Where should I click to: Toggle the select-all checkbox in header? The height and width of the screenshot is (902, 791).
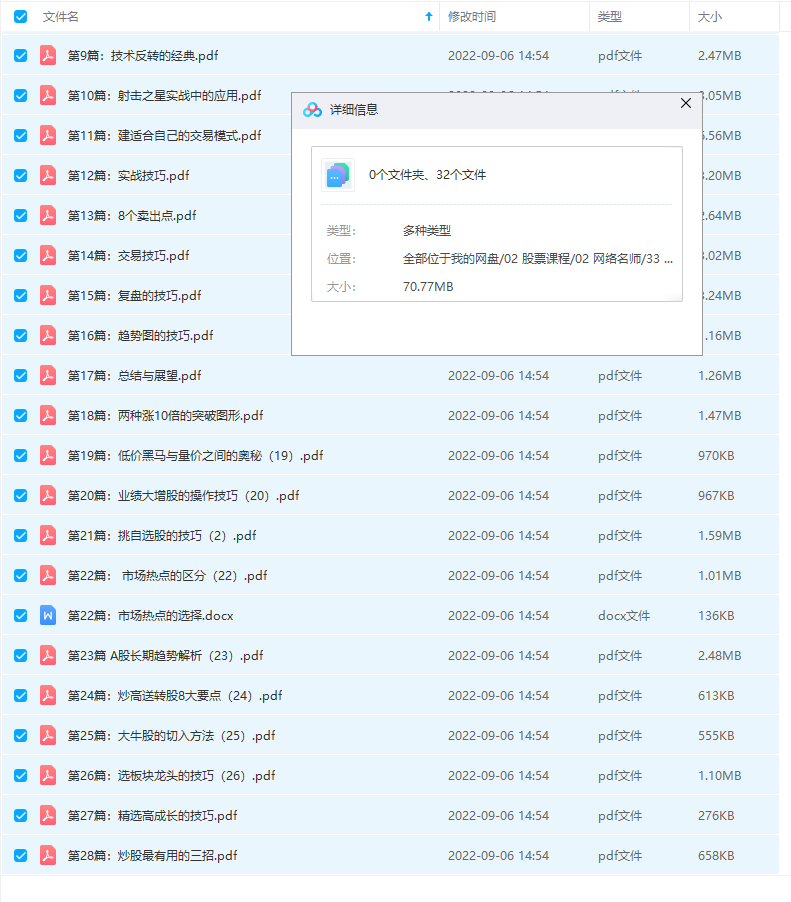coord(20,17)
